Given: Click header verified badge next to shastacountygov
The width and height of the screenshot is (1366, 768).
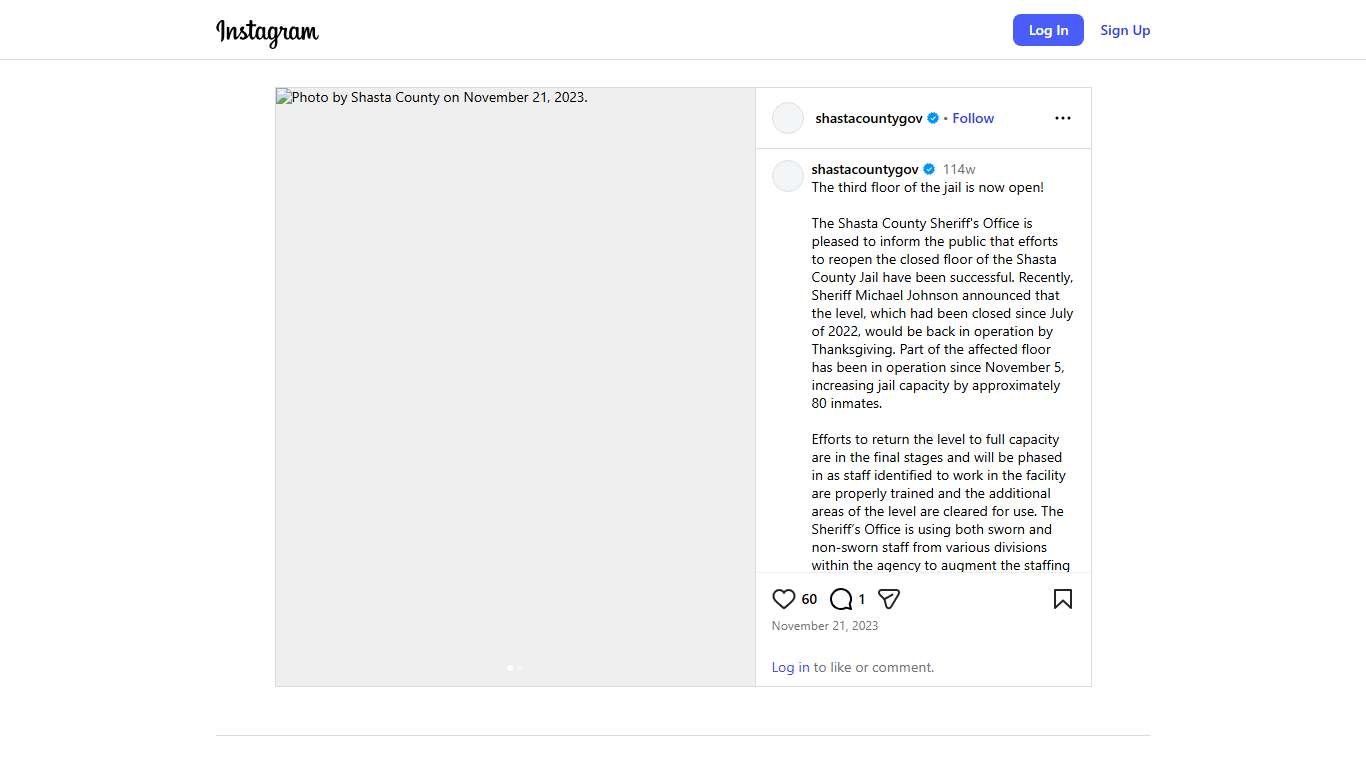Looking at the screenshot, I should [x=933, y=118].
